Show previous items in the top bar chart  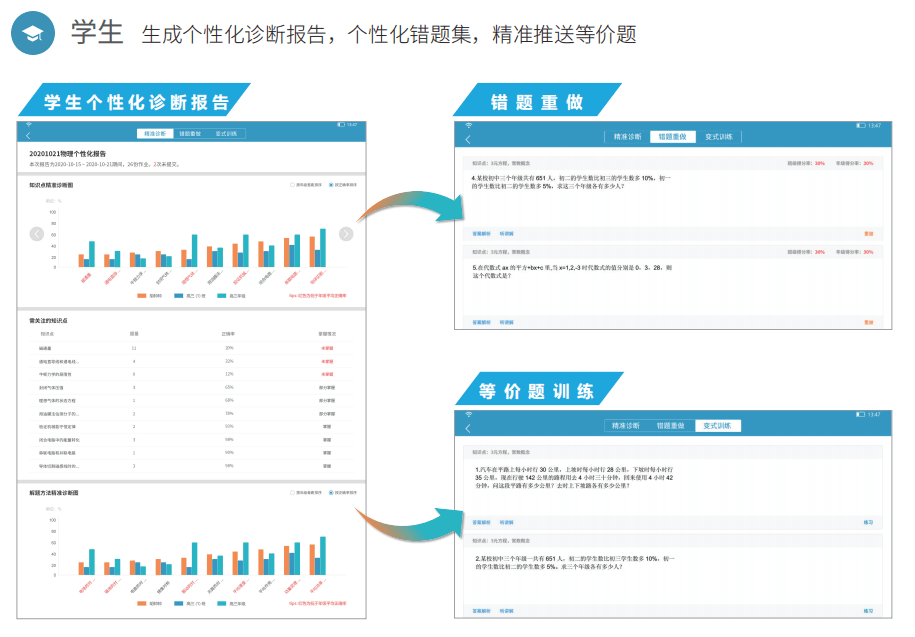[37, 234]
